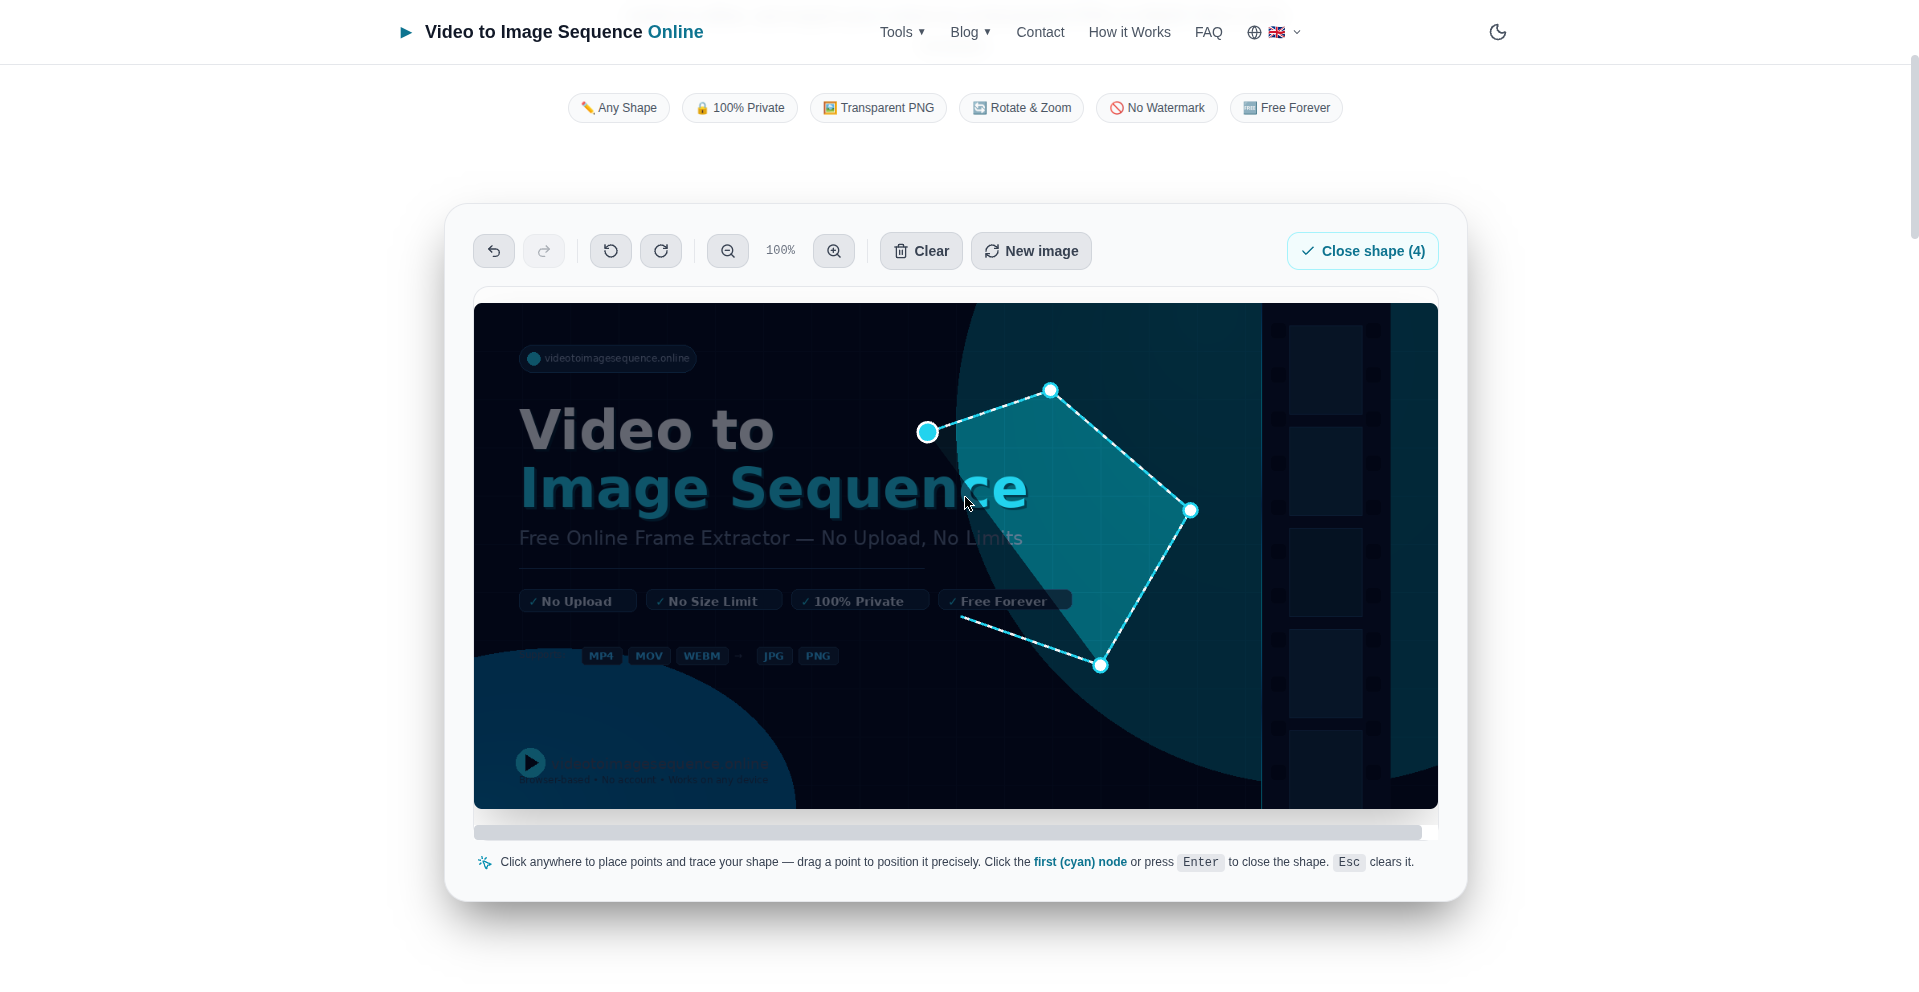Click the horizontal scrollbar under canvas
The width and height of the screenshot is (1919, 992).
(948, 832)
